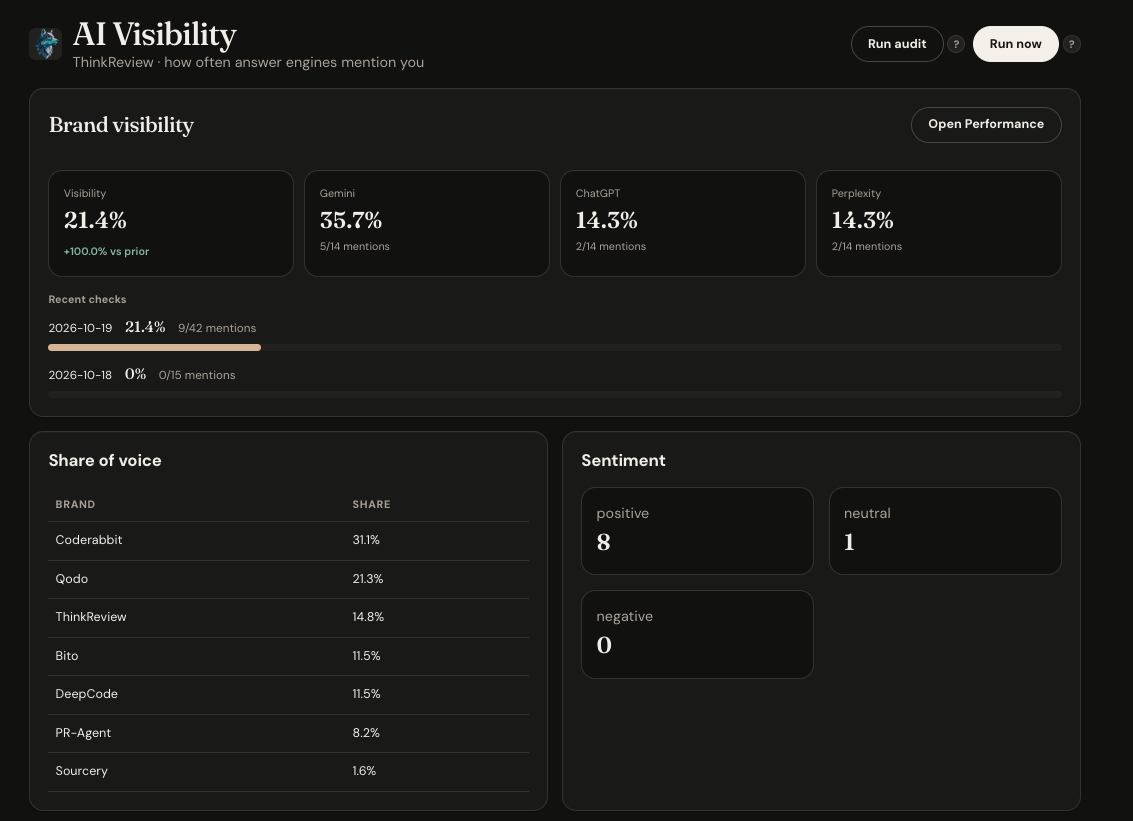Image resolution: width=1133 pixels, height=821 pixels.
Task: Click the +100.0% vs prior text
Action: coord(106,252)
